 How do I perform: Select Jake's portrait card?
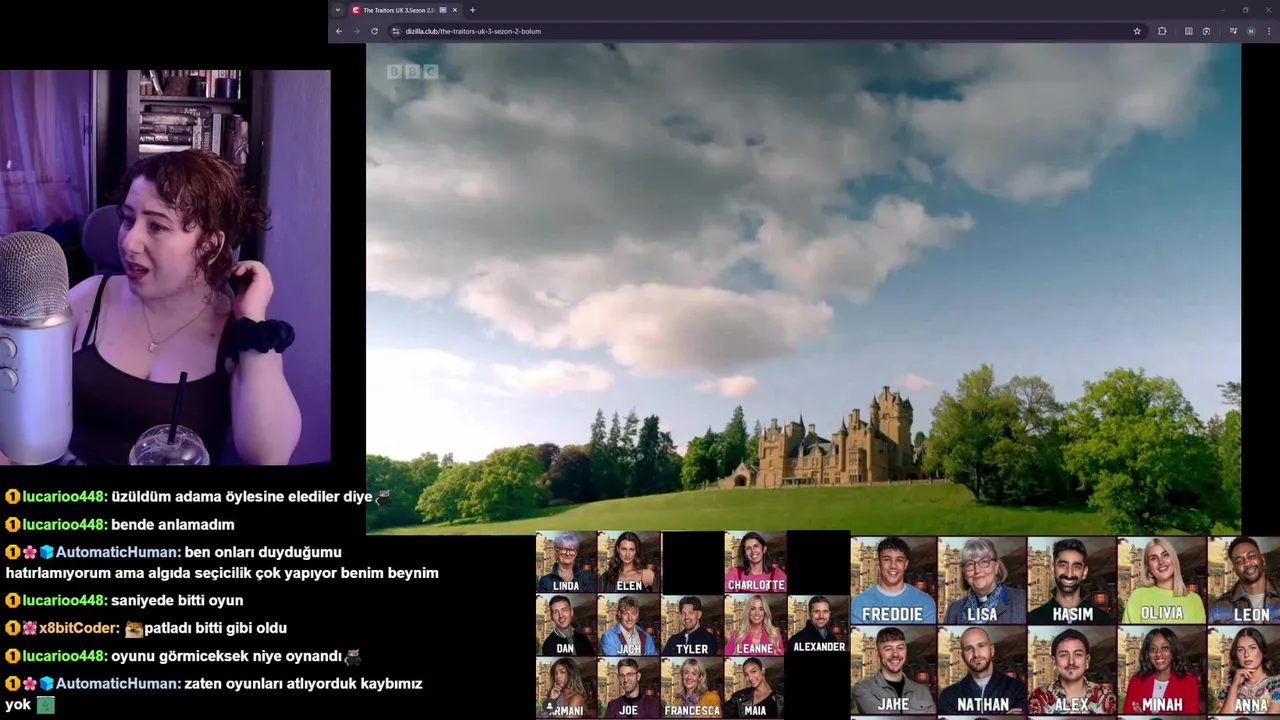893,672
